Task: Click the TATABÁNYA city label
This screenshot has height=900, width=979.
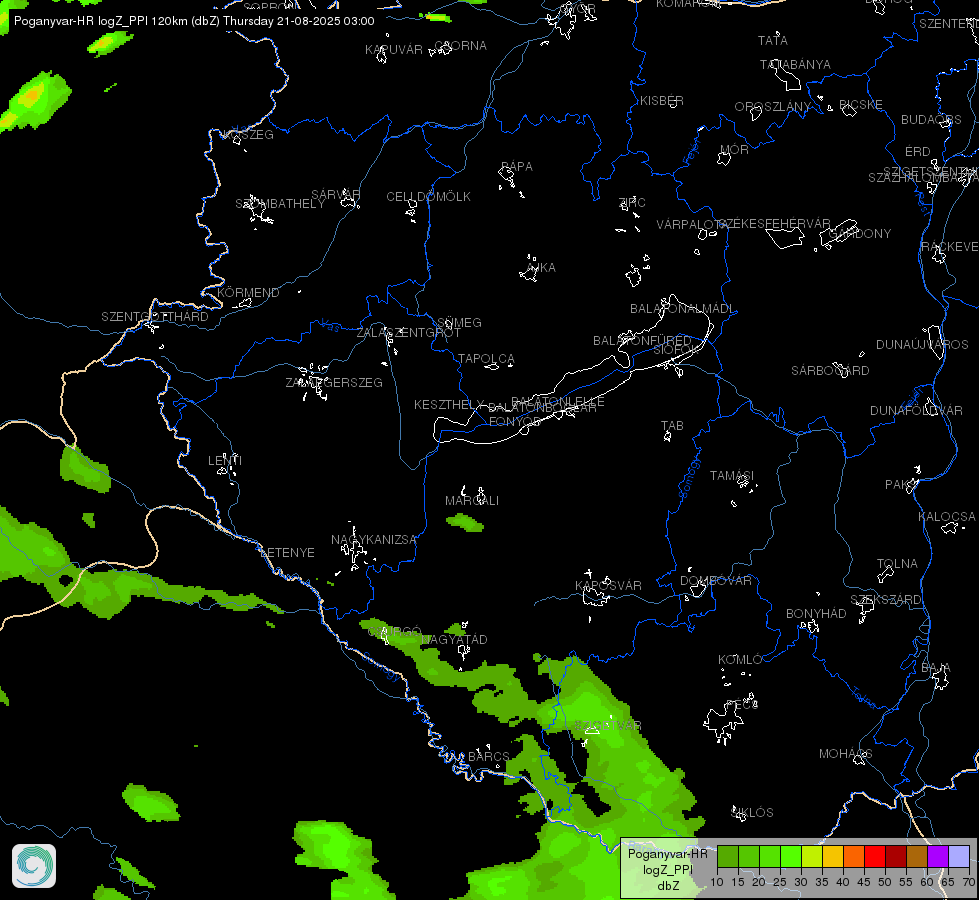Action: pos(795,64)
